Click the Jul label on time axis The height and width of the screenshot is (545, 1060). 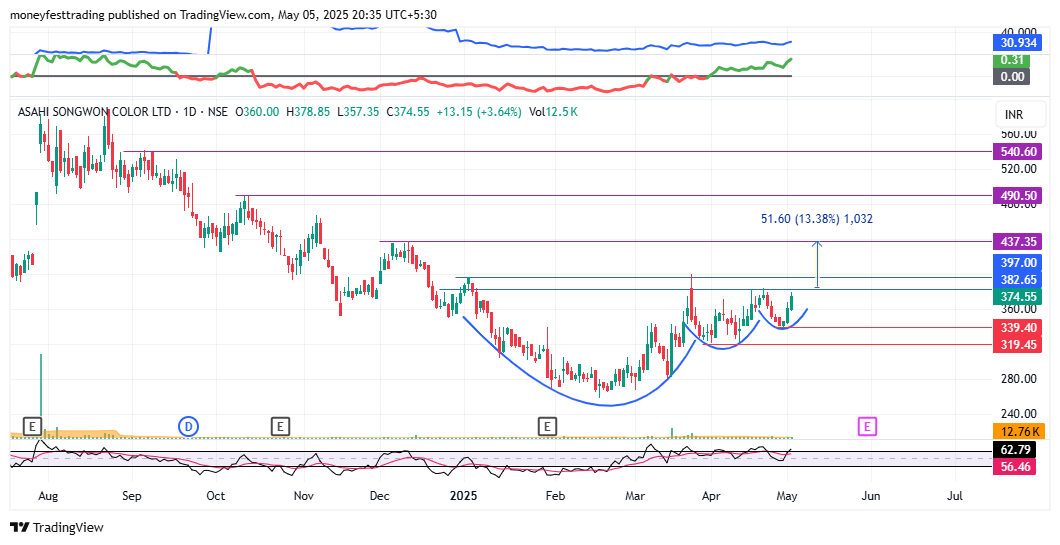click(955, 496)
